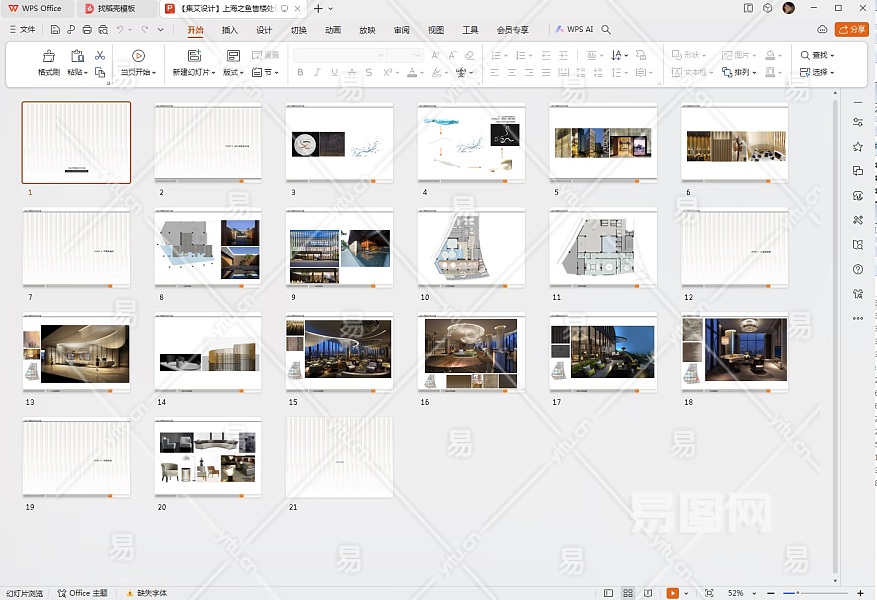877x600 pixels.
Task: Click the print icon in quick access bar
Action: pyautogui.click(x=87, y=30)
